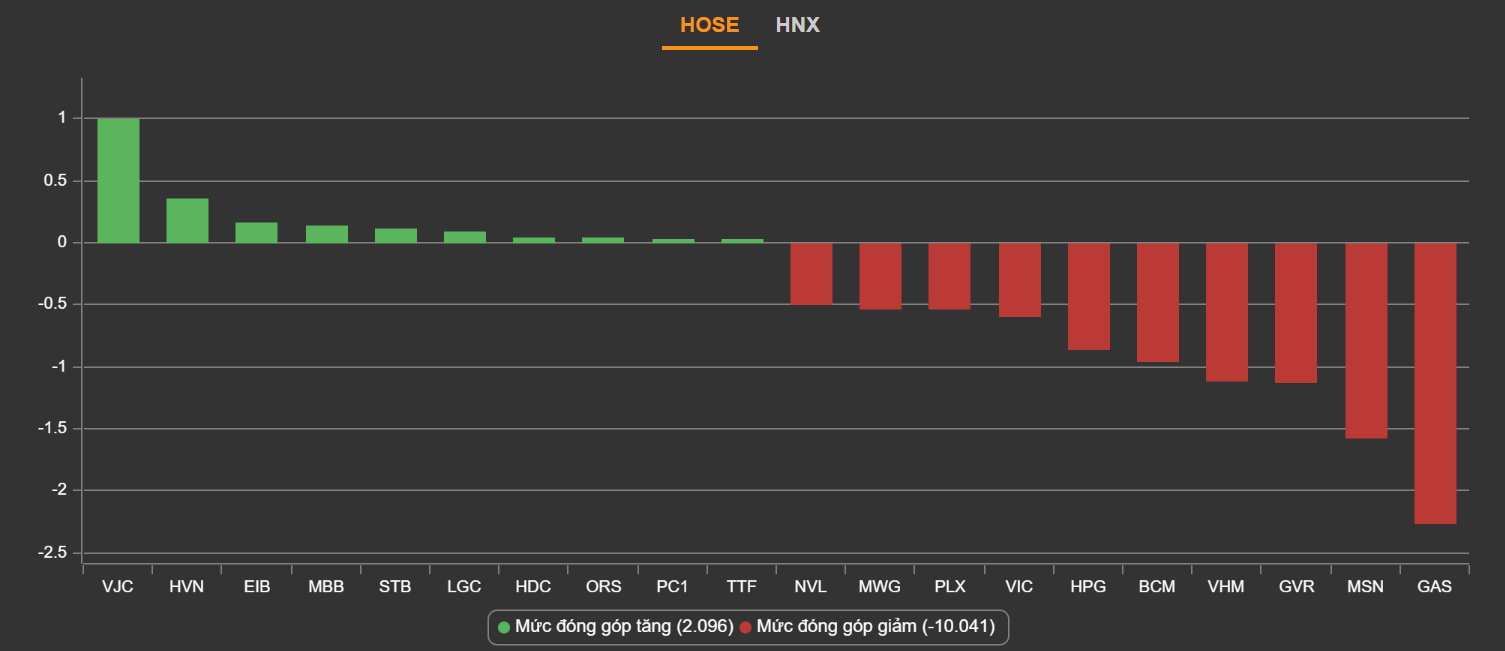Click the VIC red bar

click(1019, 280)
